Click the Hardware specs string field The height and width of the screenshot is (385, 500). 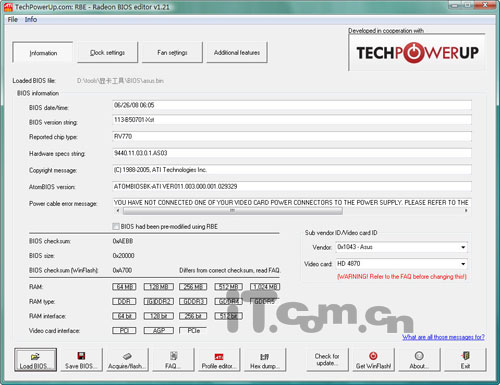coord(292,153)
